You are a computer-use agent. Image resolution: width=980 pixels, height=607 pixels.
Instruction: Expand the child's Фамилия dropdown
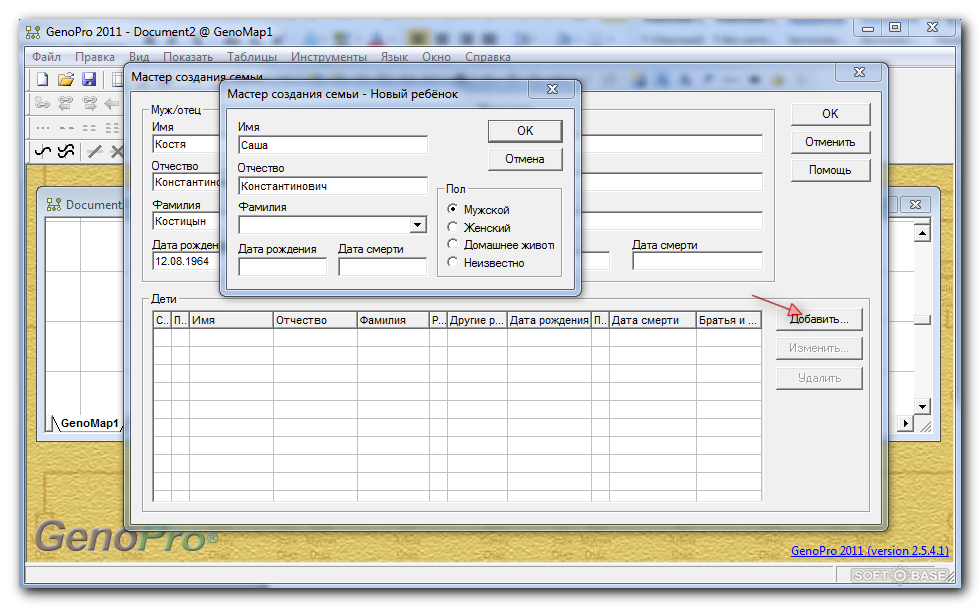(x=418, y=225)
